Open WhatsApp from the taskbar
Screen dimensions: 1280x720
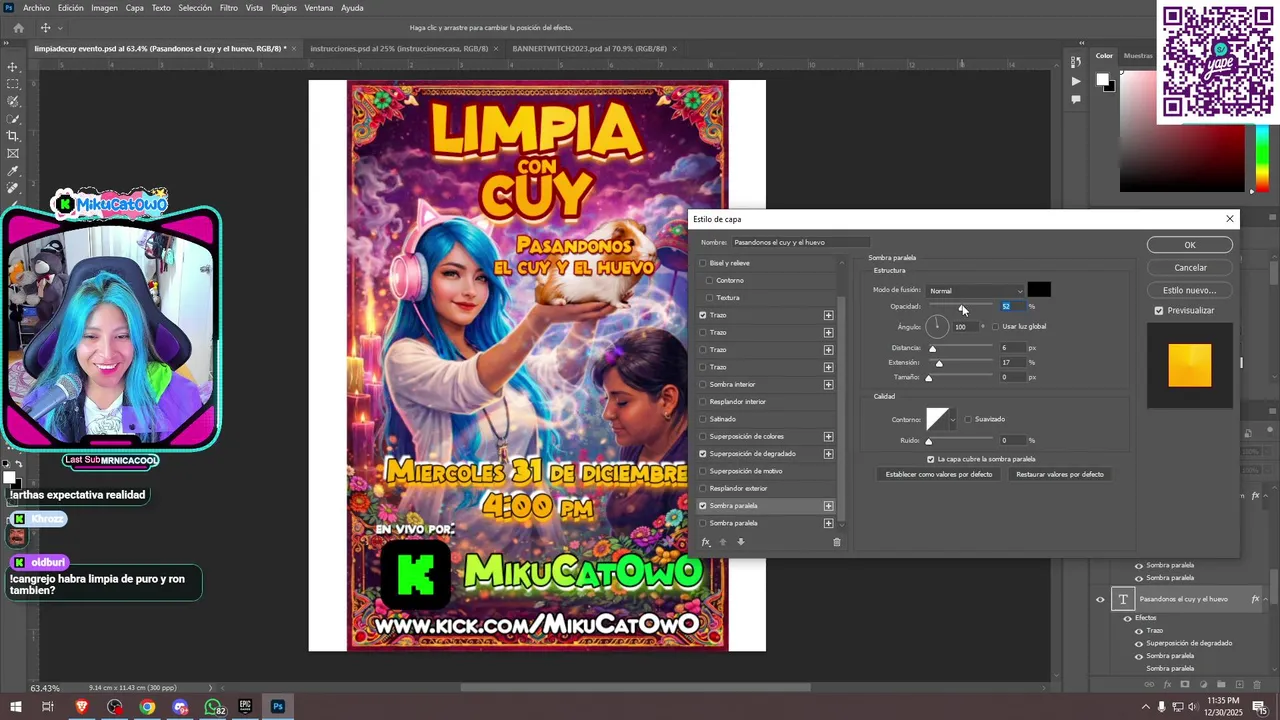[214, 706]
